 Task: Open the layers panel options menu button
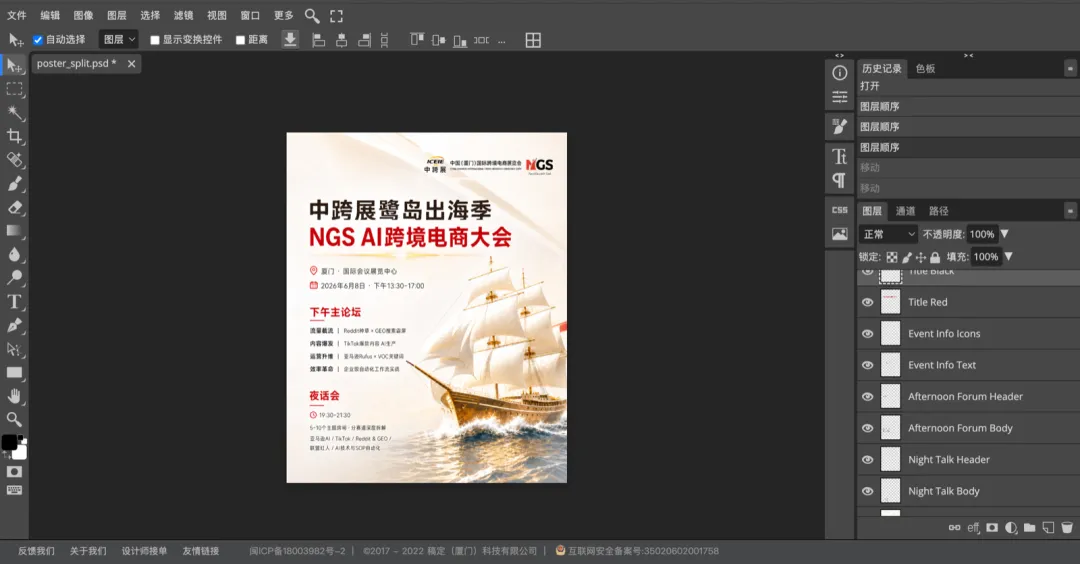(x=1070, y=211)
